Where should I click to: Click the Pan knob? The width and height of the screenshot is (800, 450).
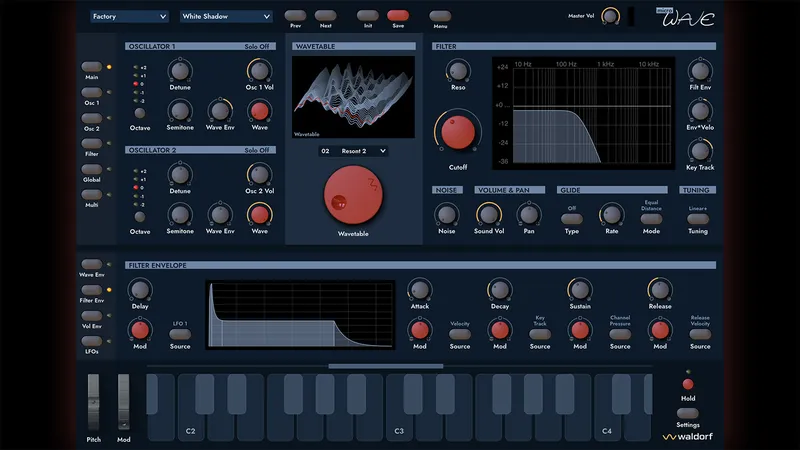click(x=529, y=215)
